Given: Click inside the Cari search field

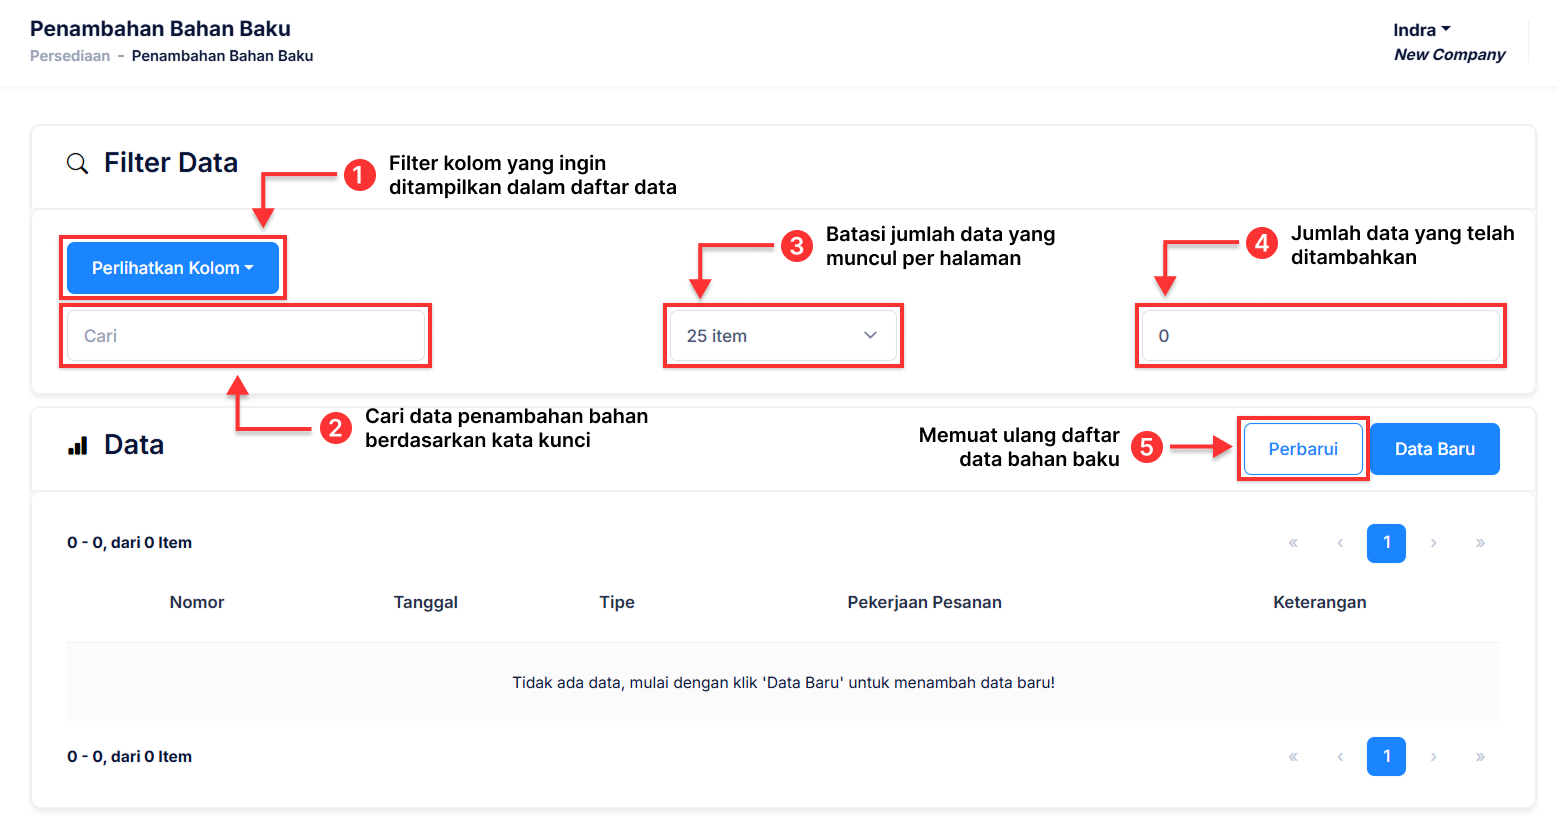Looking at the screenshot, I should coord(245,336).
